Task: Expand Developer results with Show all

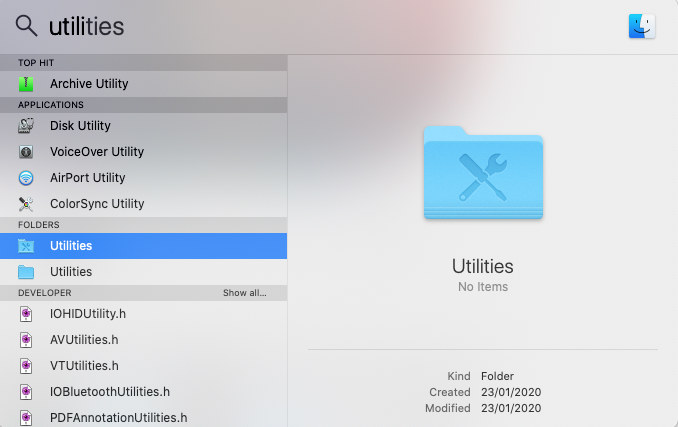Action: tap(244, 293)
